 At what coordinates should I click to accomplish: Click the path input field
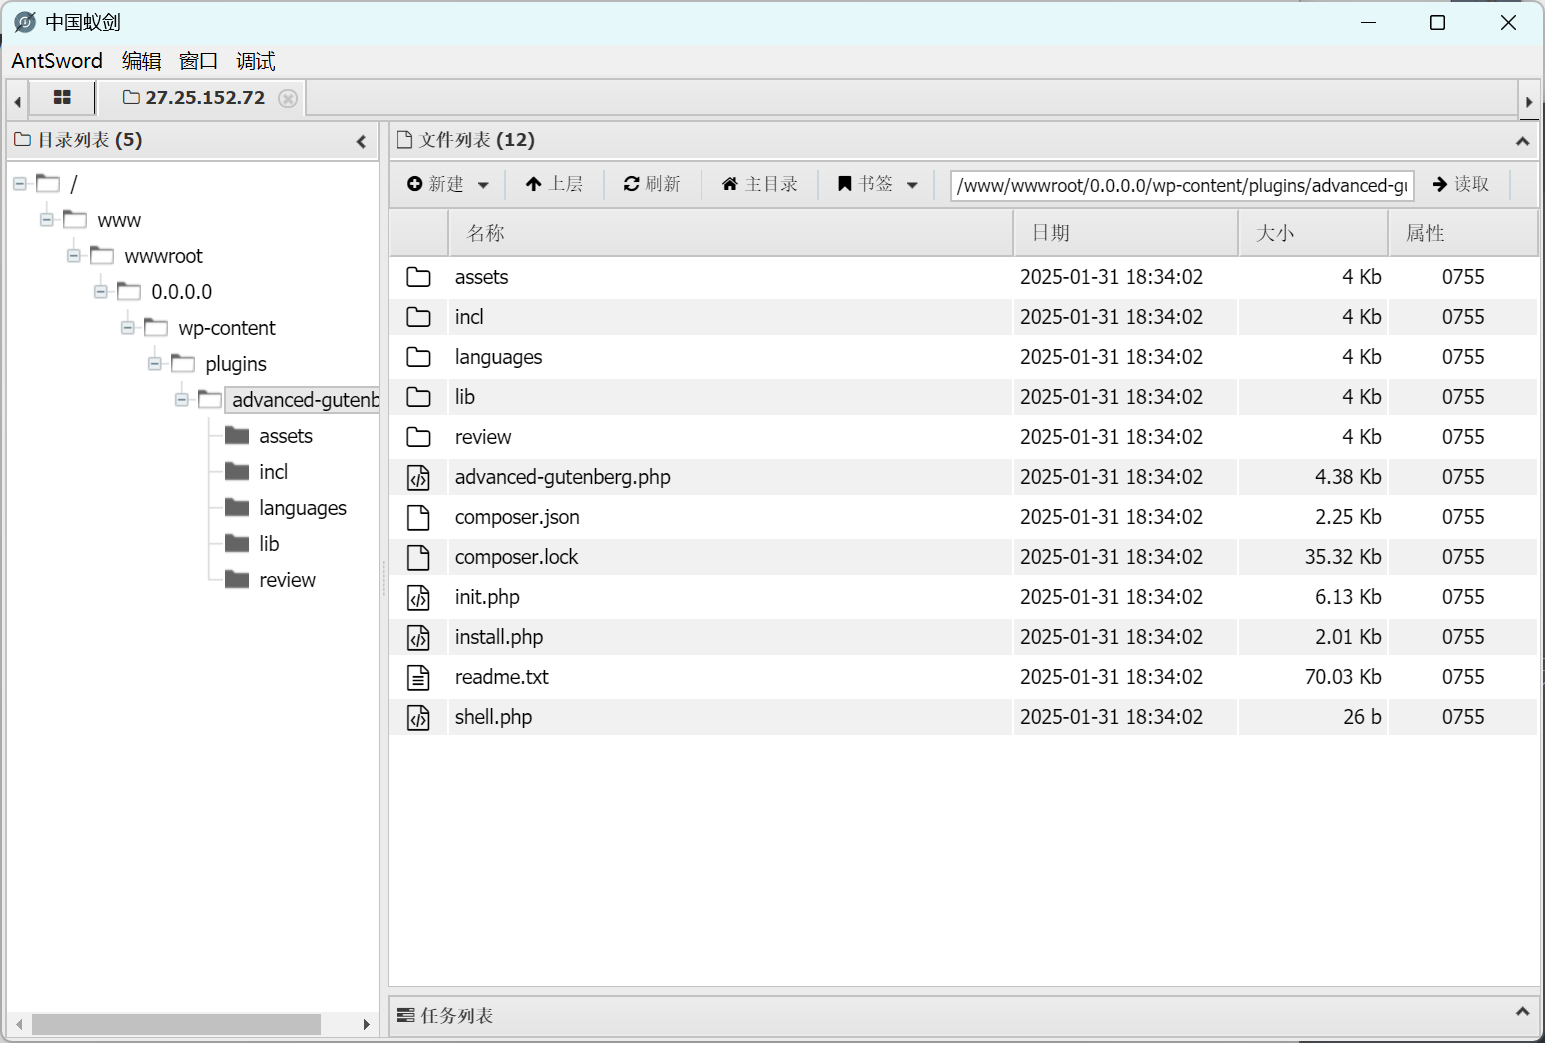click(1181, 185)
